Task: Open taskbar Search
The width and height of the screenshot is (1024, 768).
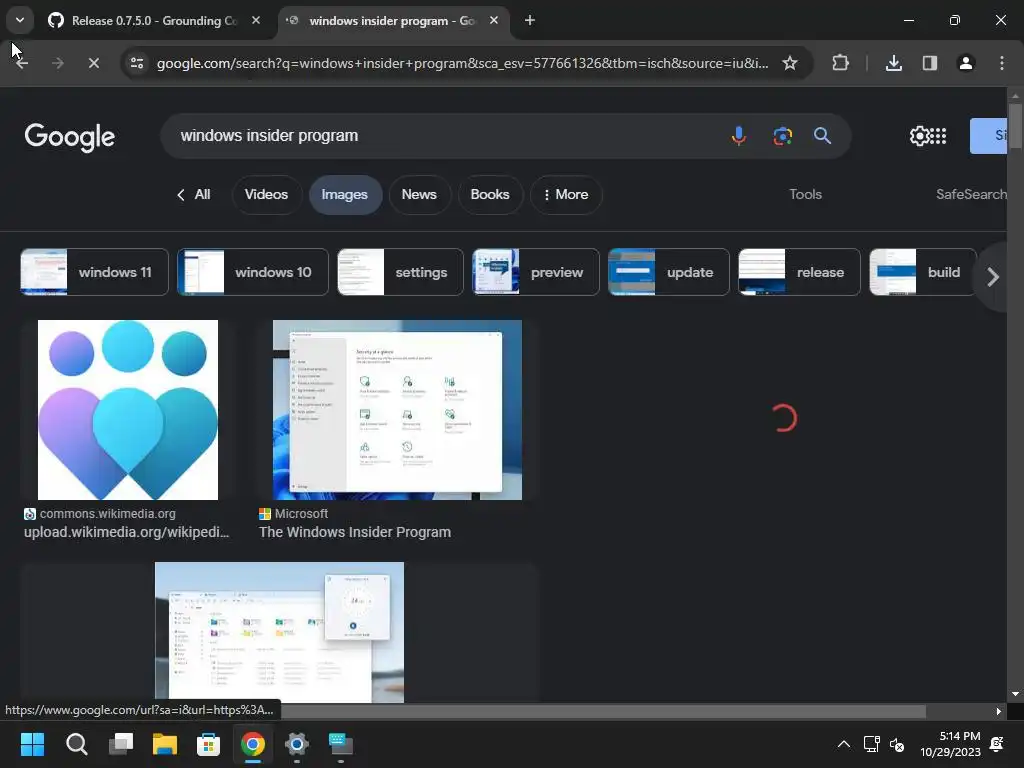Action: coord(76,744)
